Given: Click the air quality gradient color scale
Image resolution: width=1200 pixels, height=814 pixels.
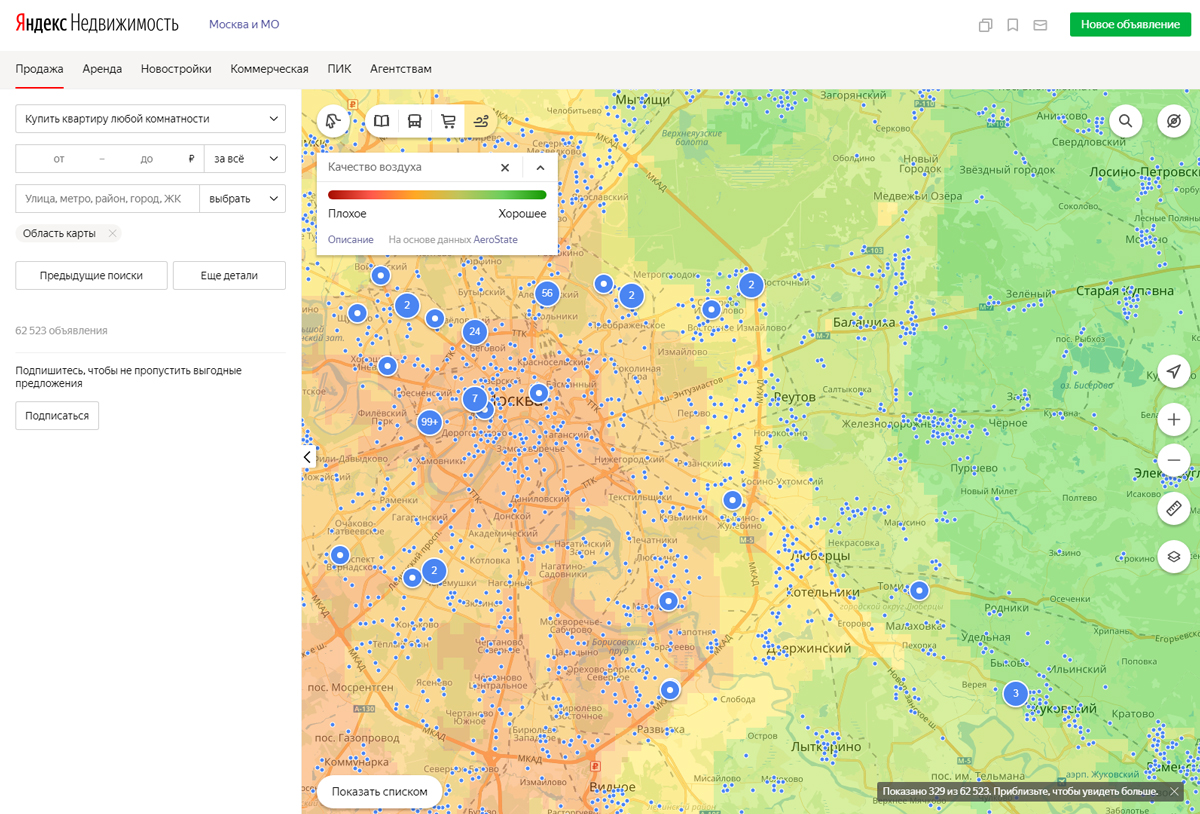Looking at the screenshot, I should pyautogui.click(x=437, y=195).
